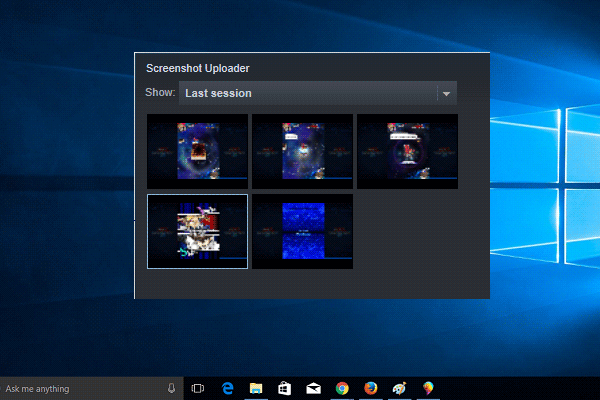The image size is (600, 400).
Task: Click the highlighted screenshot with white glitch stripes
Action: (197, 231)
